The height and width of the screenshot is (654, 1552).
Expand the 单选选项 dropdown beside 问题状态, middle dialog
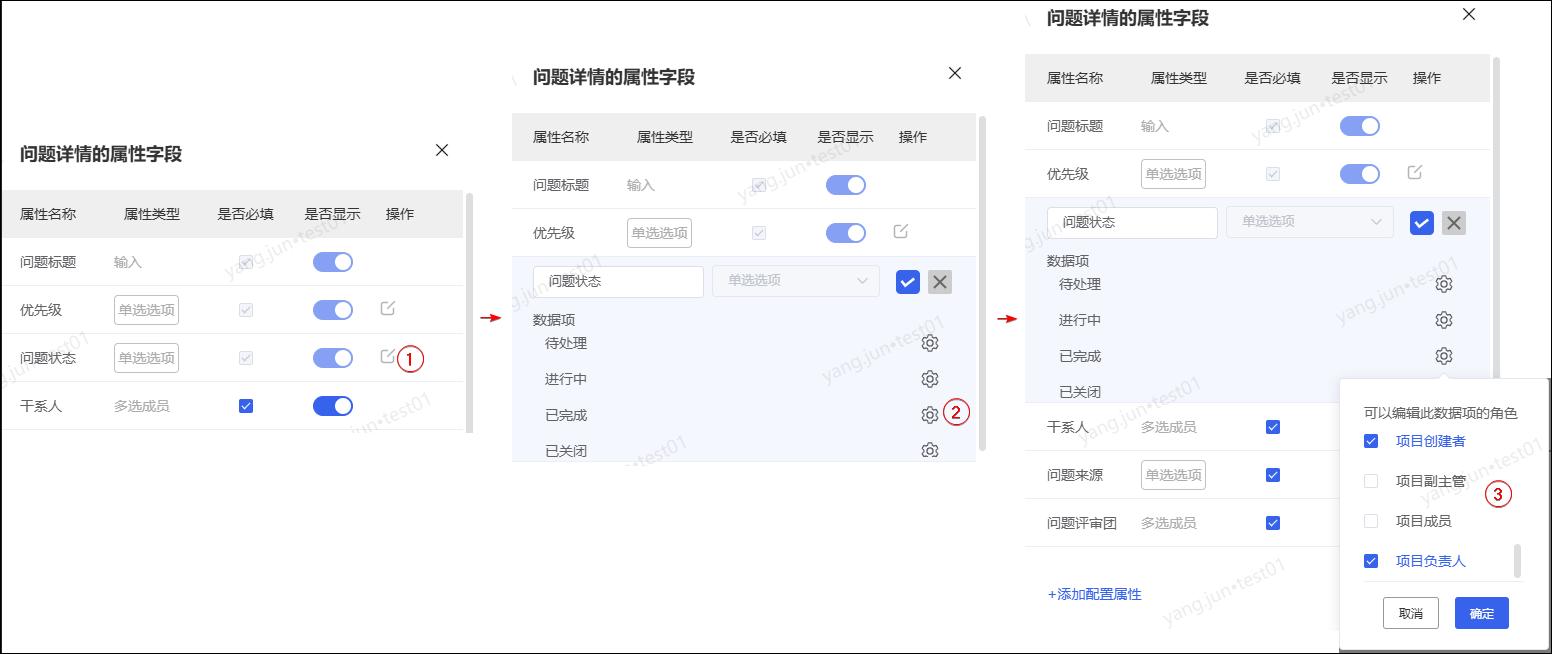pyautogui.click(x=796, y=281)
